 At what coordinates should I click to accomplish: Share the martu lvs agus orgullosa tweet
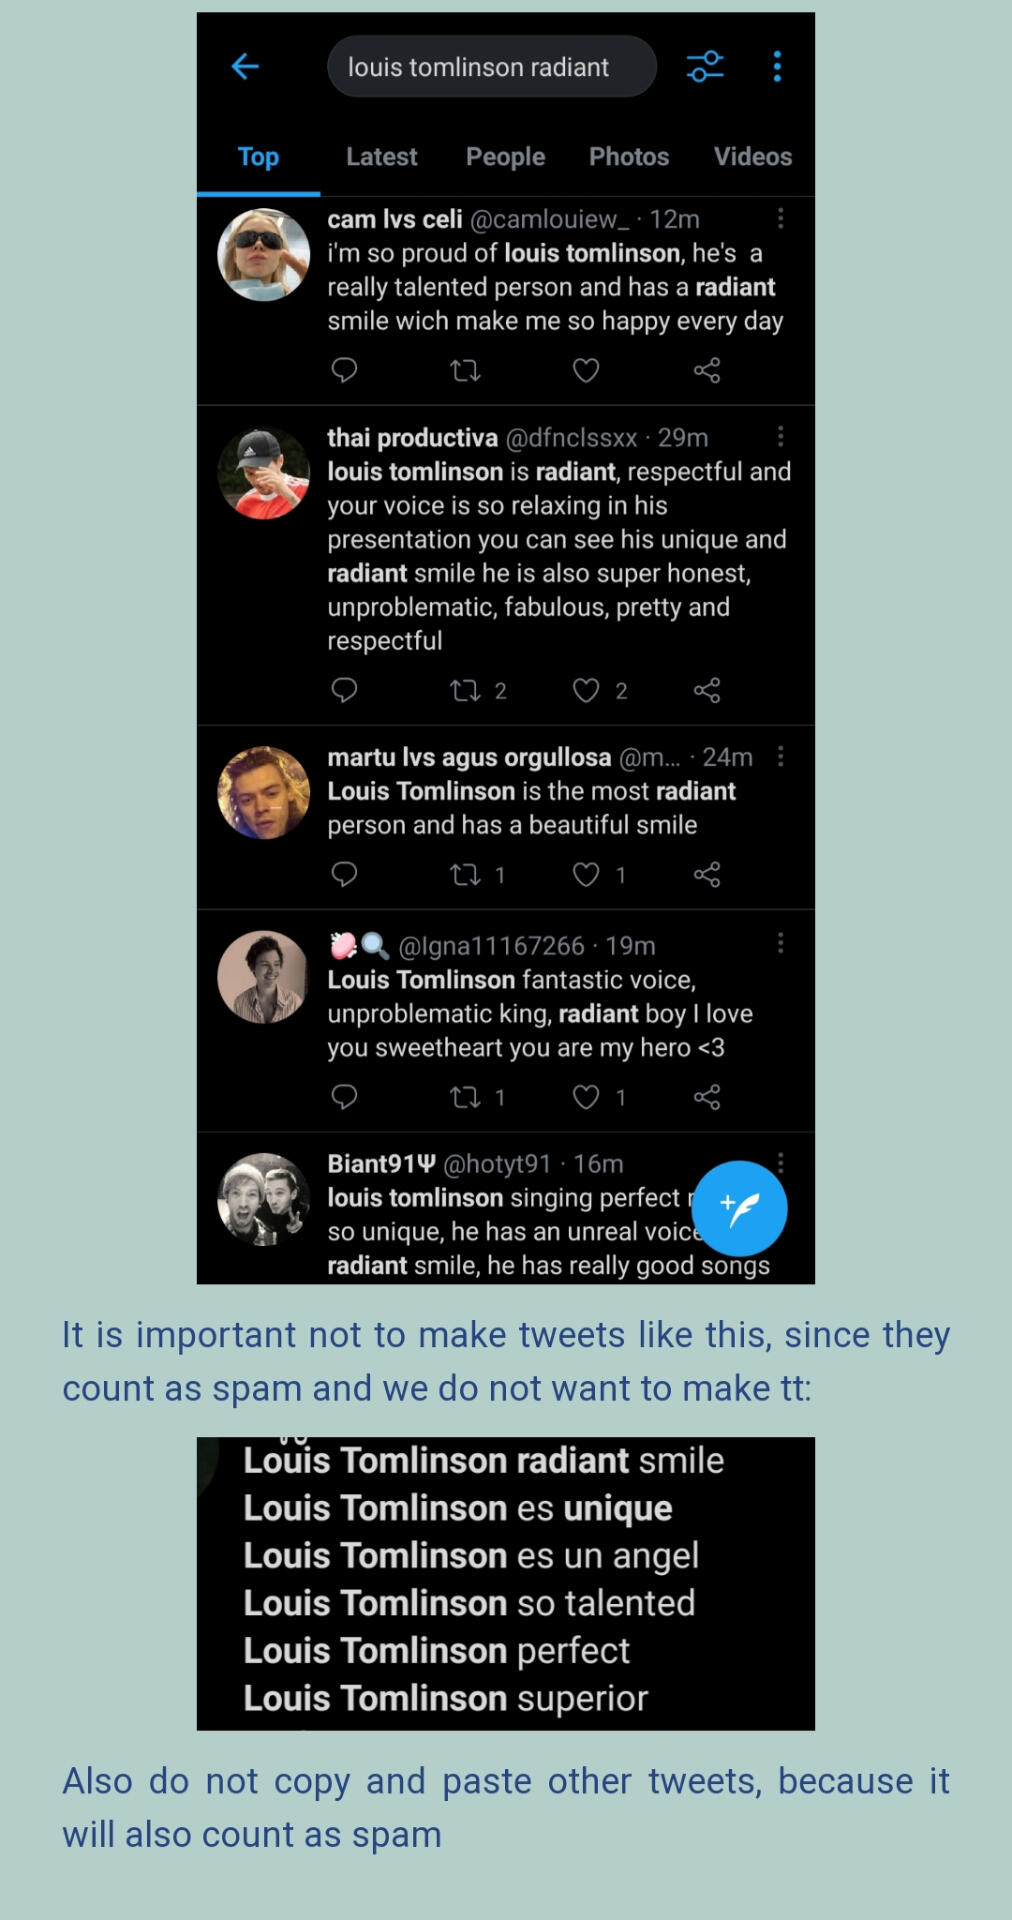pos(707,875)
